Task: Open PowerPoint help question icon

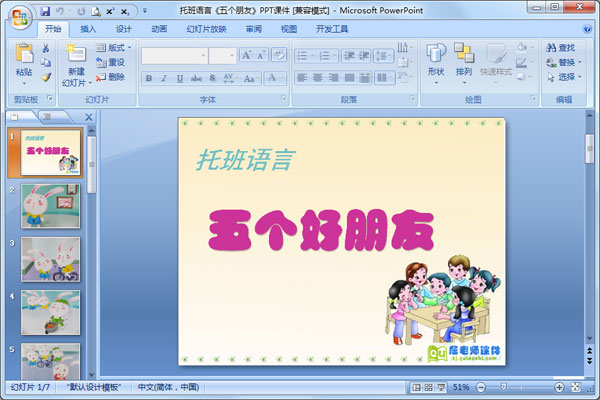Action: coord(587,29)
